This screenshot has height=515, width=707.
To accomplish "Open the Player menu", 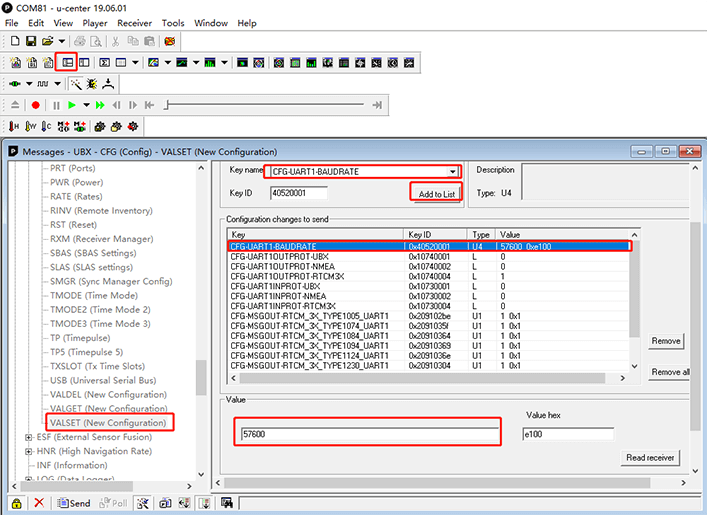I will [95, 23].
